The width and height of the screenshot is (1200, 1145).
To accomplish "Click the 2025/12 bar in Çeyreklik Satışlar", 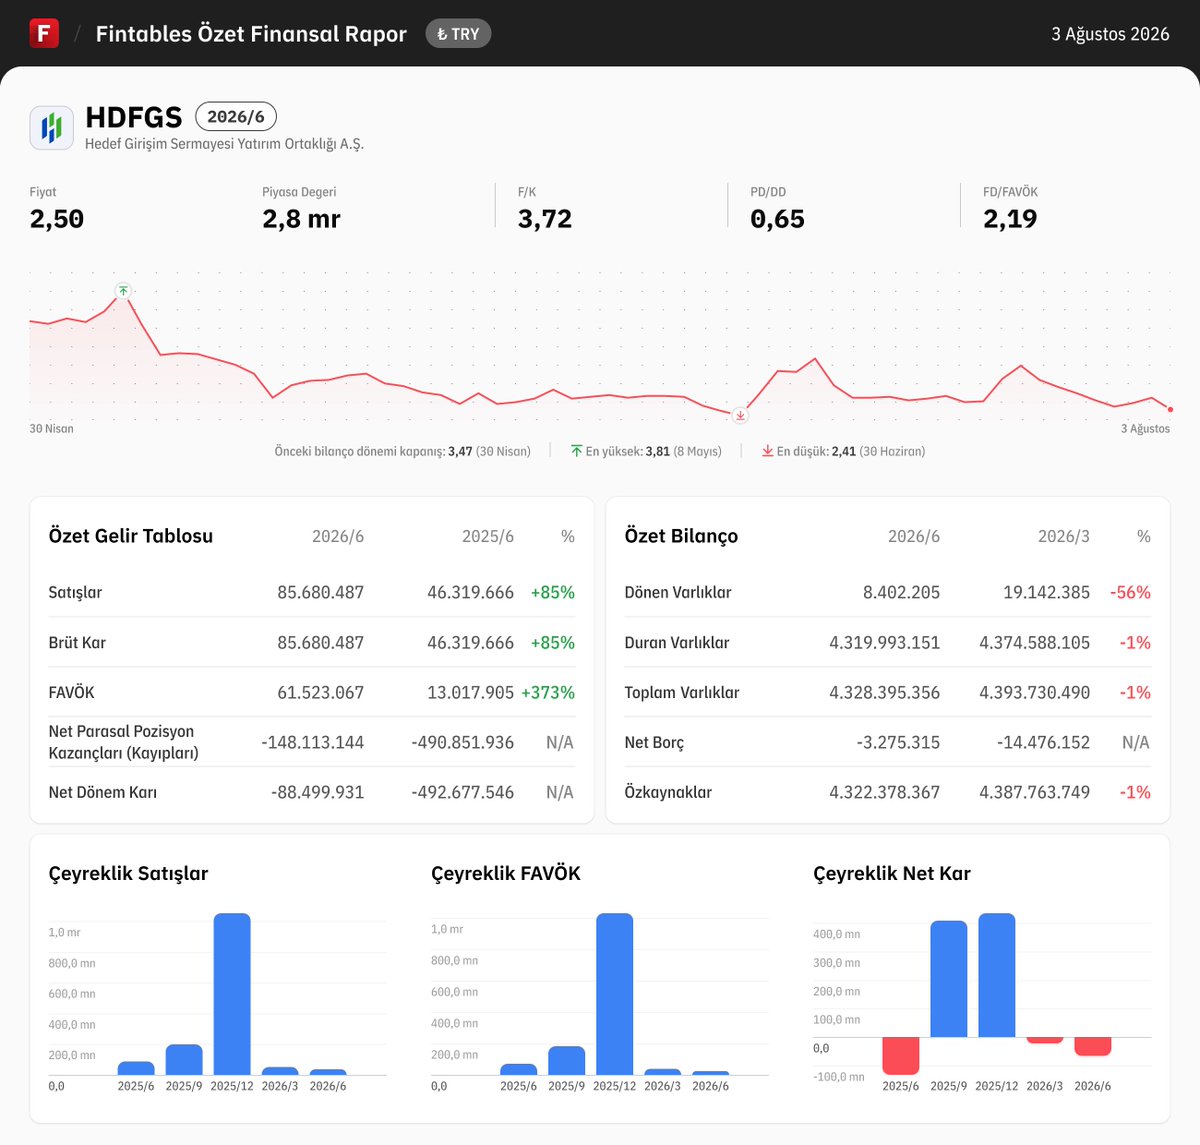I will tap(232, 994).
